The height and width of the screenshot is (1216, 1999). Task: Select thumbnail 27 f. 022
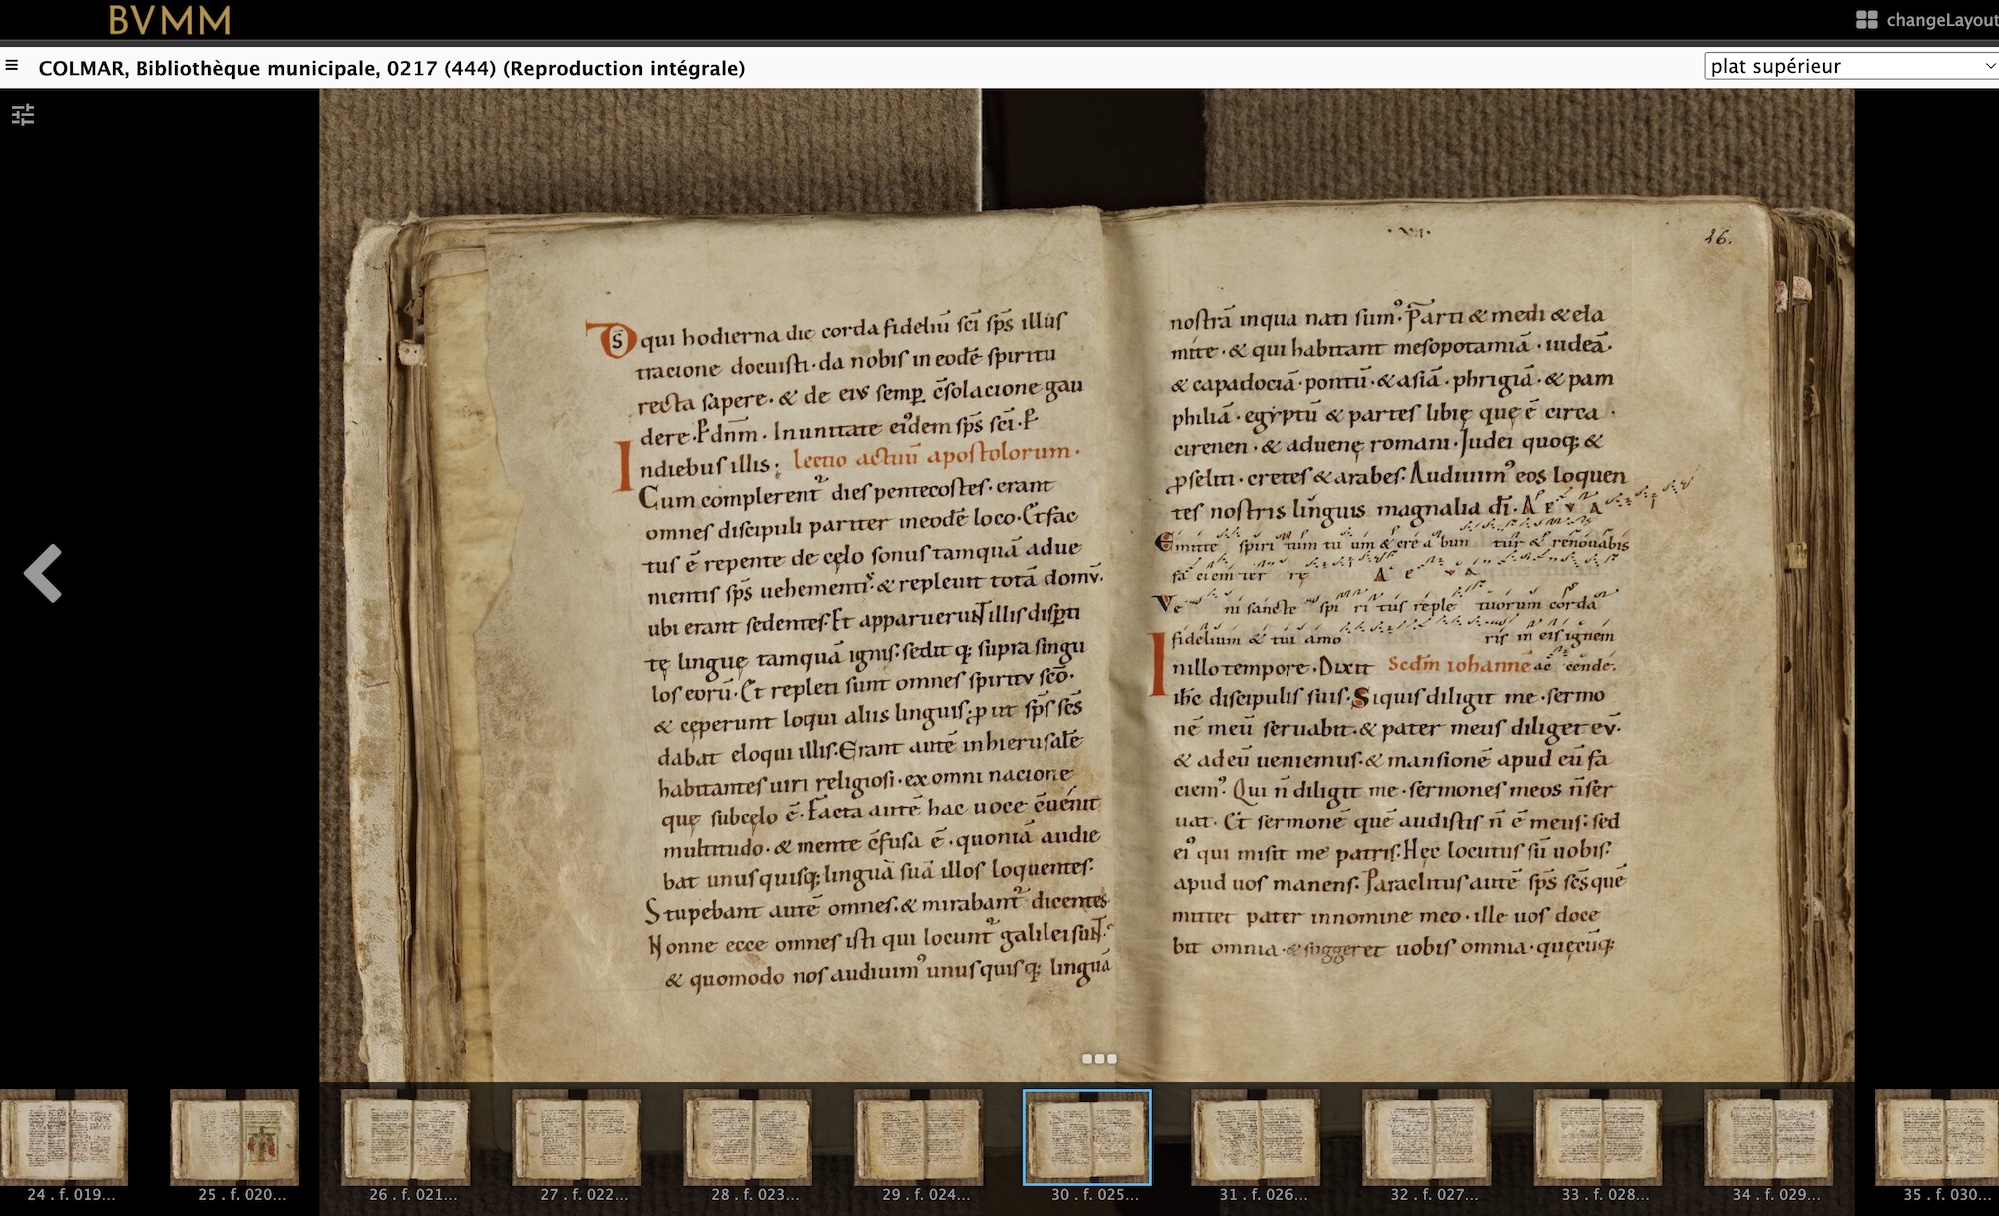point(577,1138)
